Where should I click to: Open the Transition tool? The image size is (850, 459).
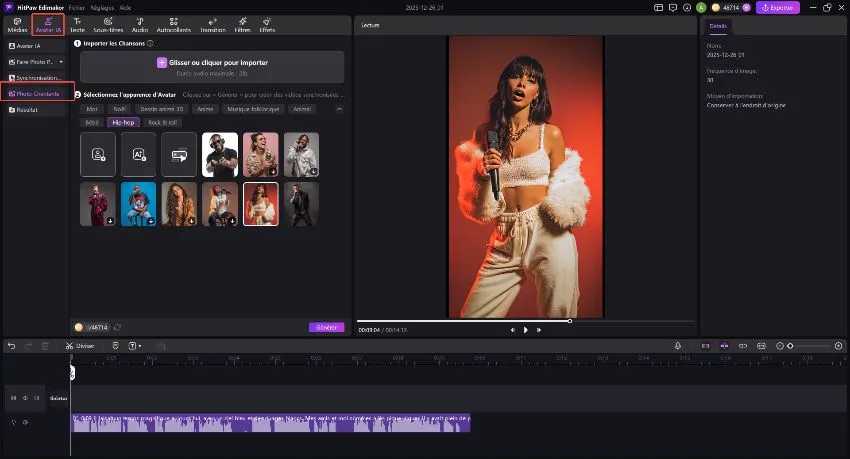click(x=212, y=25)
